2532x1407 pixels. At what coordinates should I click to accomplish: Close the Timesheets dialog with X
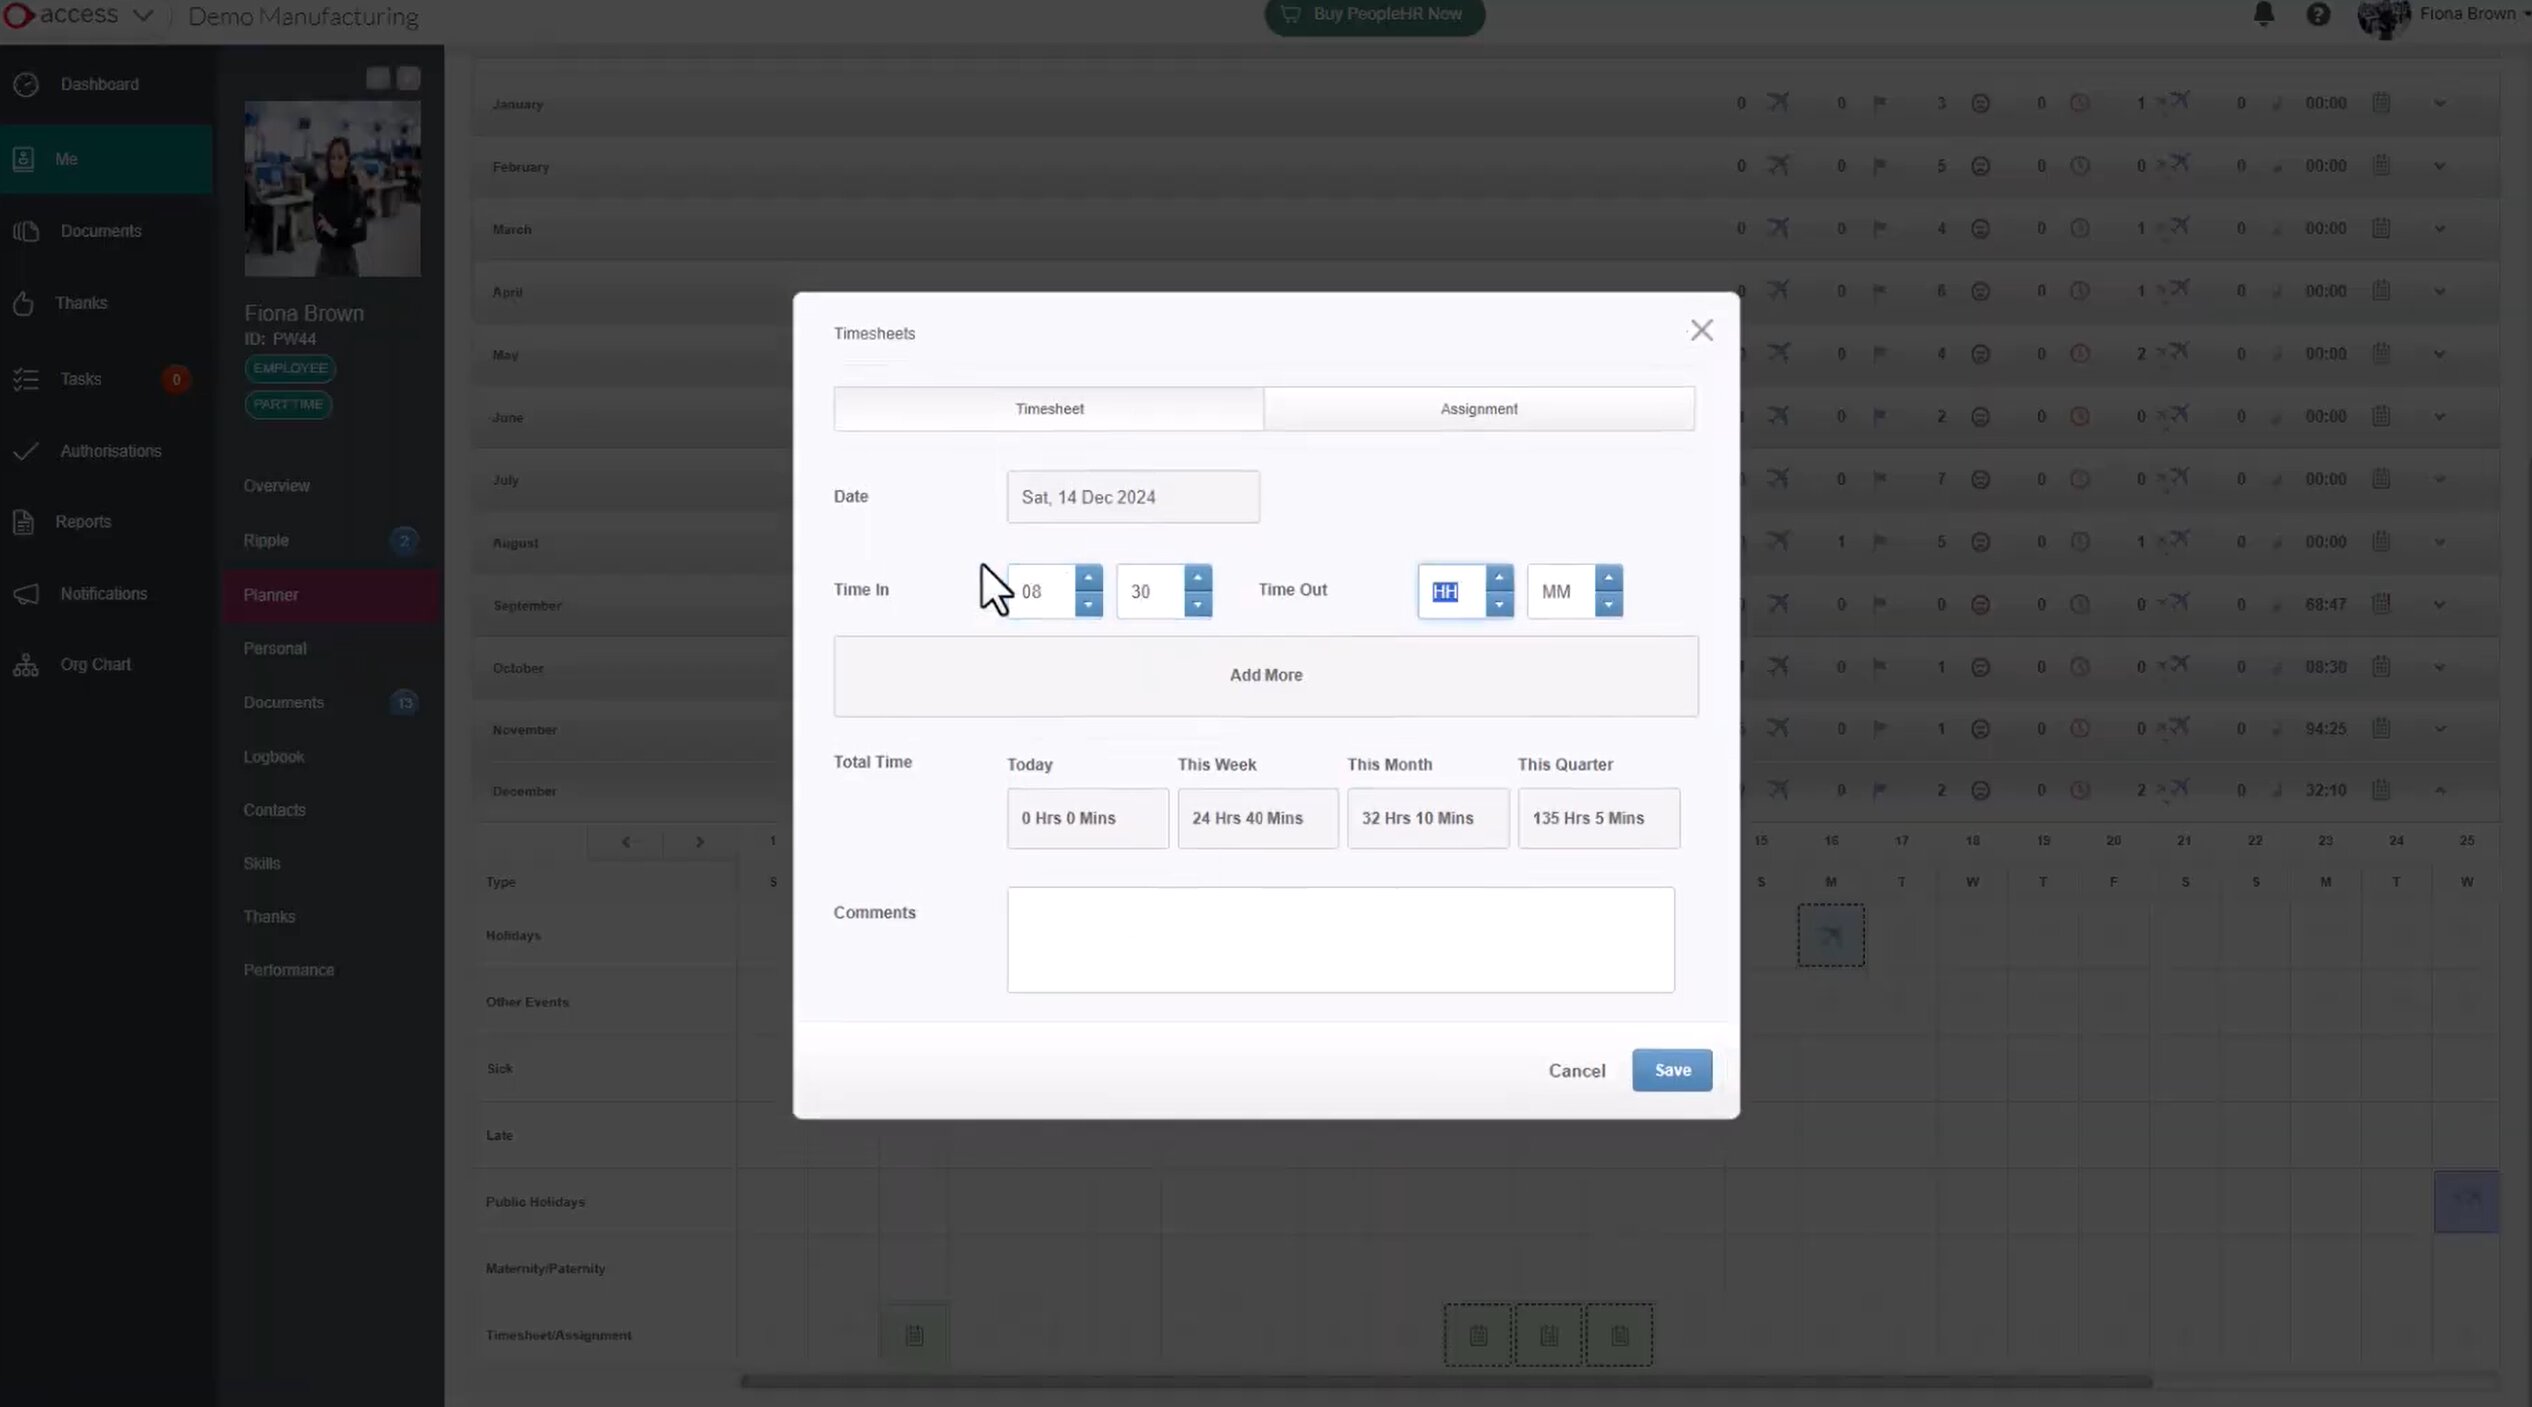pos(1701,331)
